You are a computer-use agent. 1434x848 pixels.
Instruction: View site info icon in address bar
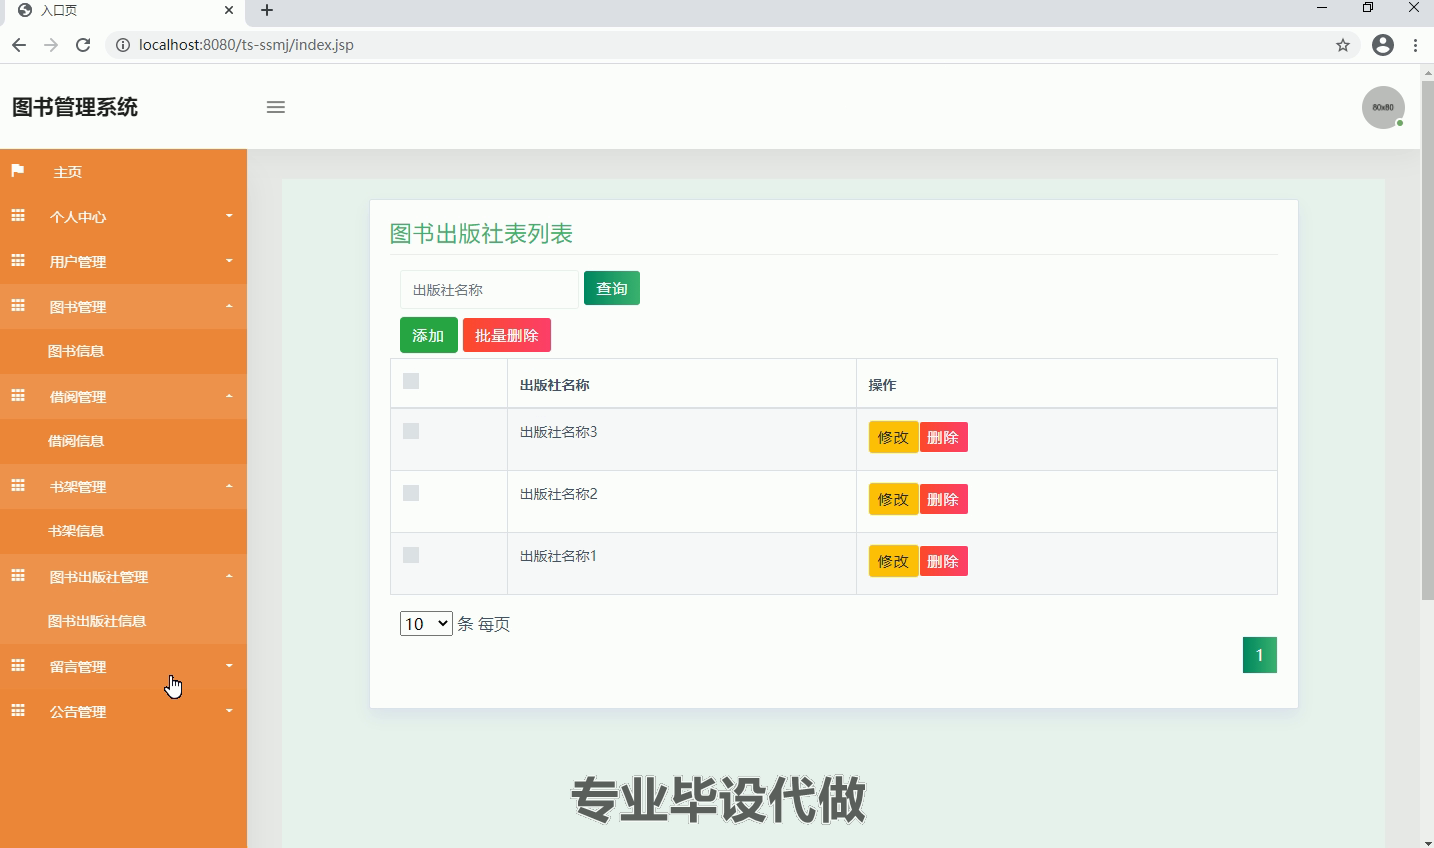click(x=122, y=45)
